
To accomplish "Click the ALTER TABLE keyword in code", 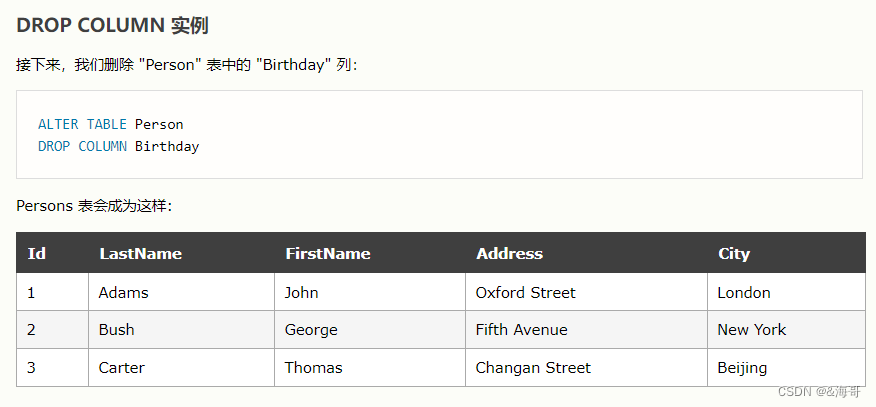I will (82, 124).
